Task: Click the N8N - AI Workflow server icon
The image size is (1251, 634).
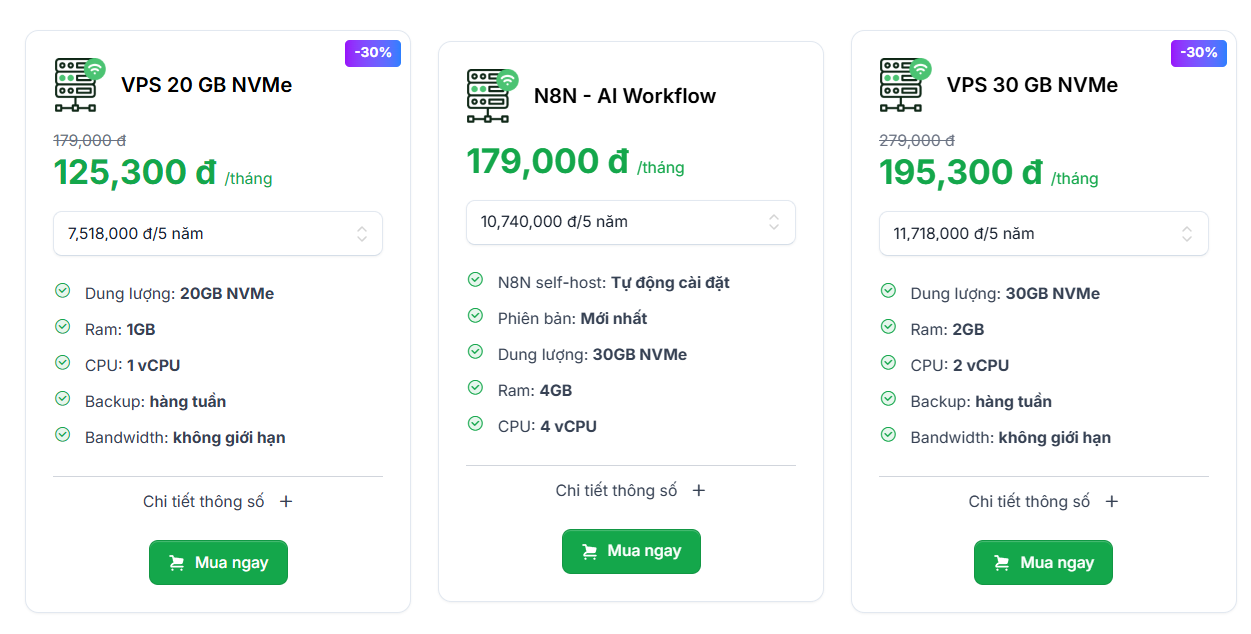Action: [493, 96]
